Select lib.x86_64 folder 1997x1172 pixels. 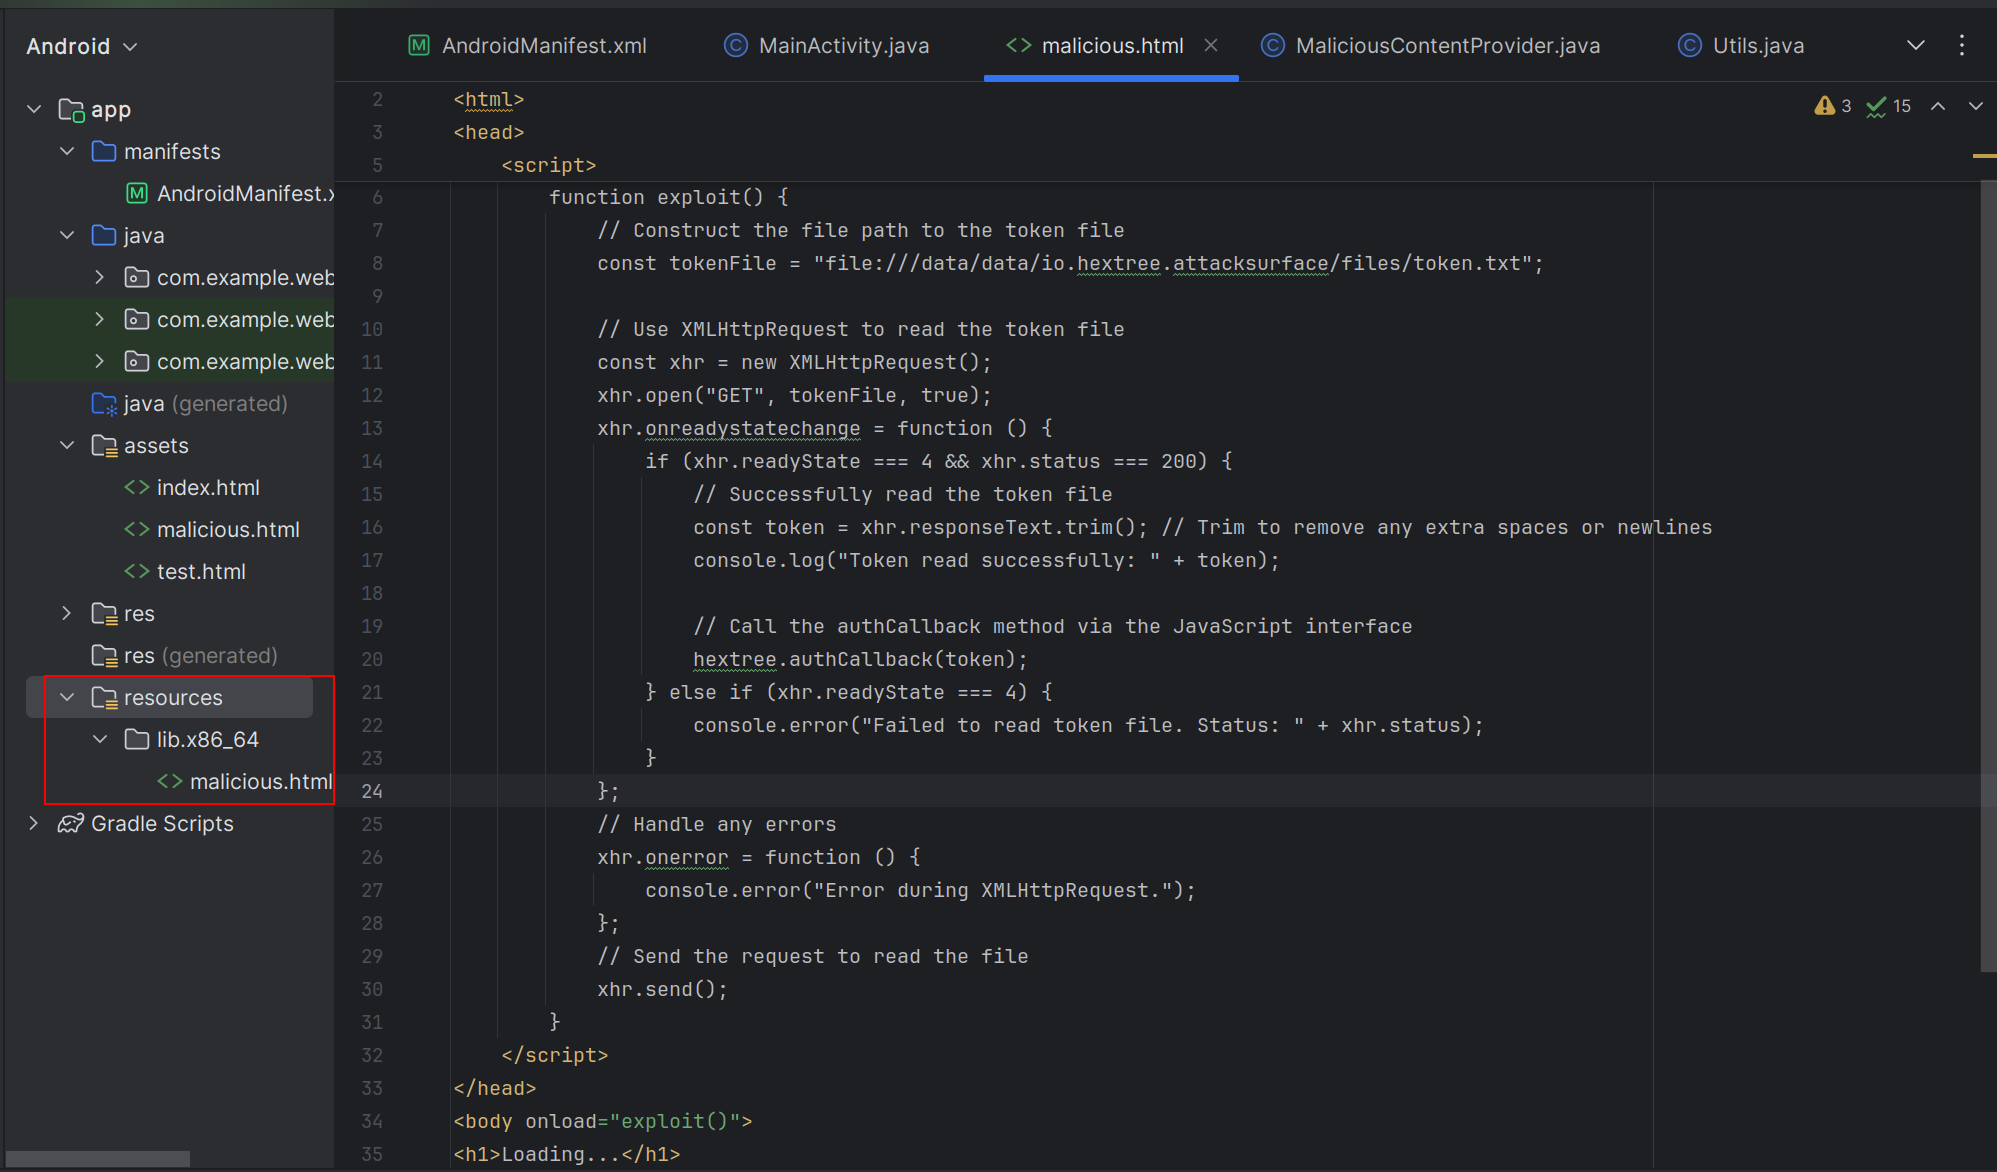point(192,739)
